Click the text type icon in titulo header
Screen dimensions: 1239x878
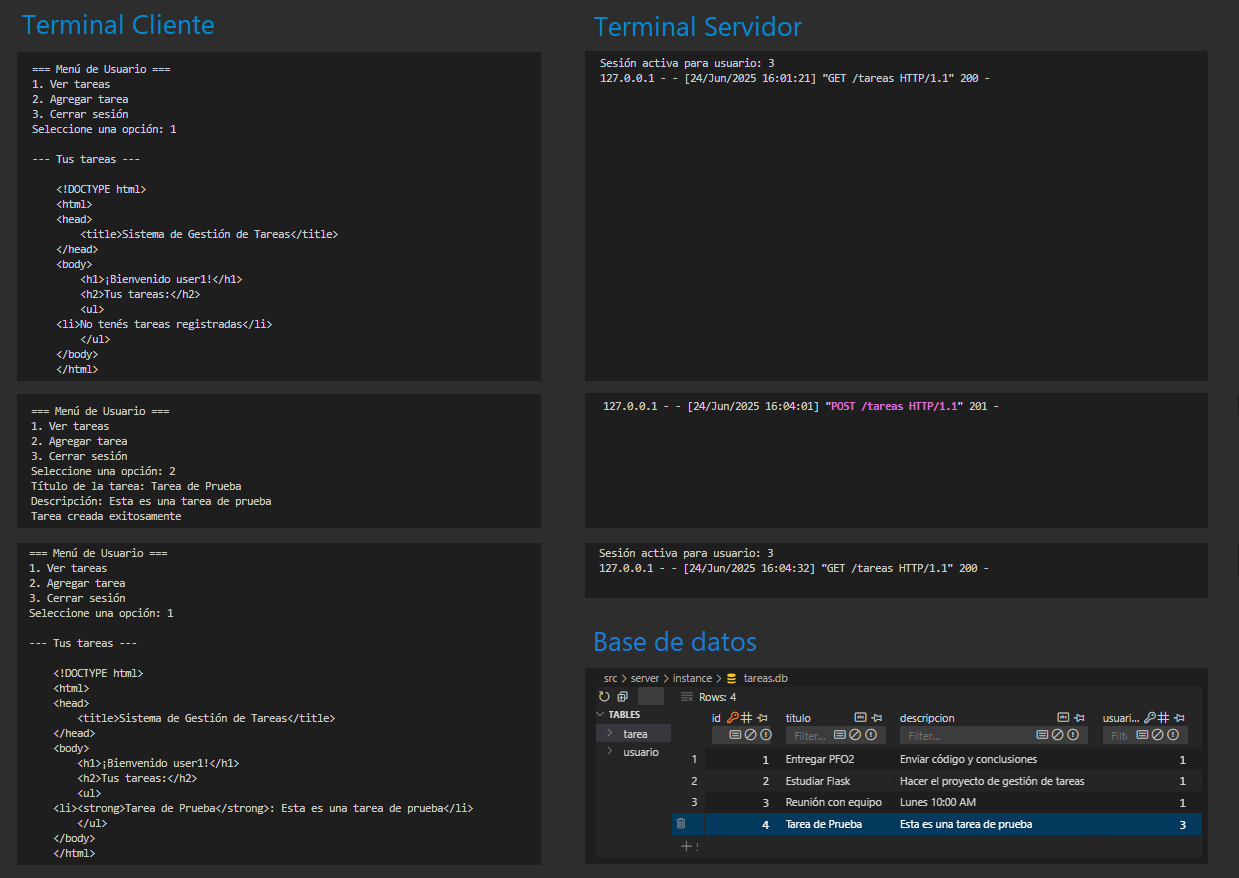click(x=860, y=718)
